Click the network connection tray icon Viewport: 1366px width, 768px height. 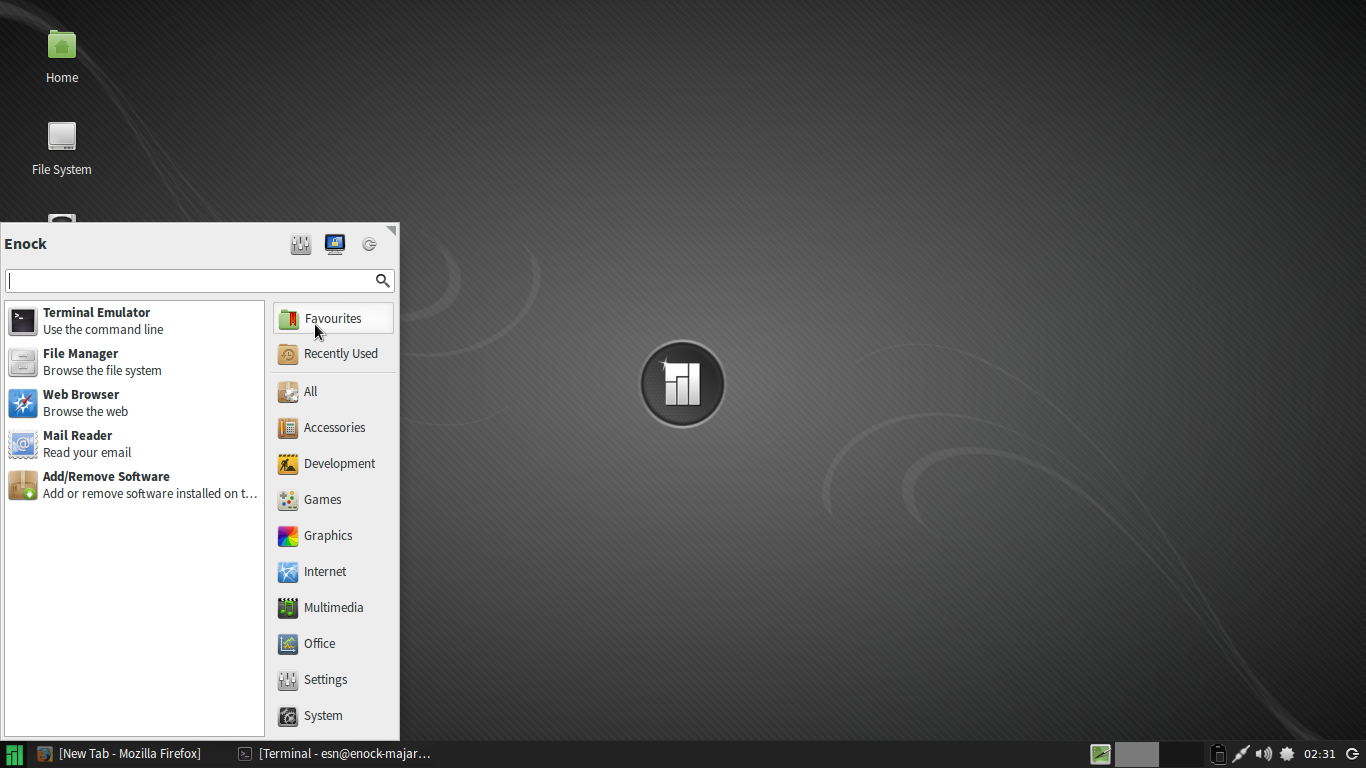point(1241,754)
